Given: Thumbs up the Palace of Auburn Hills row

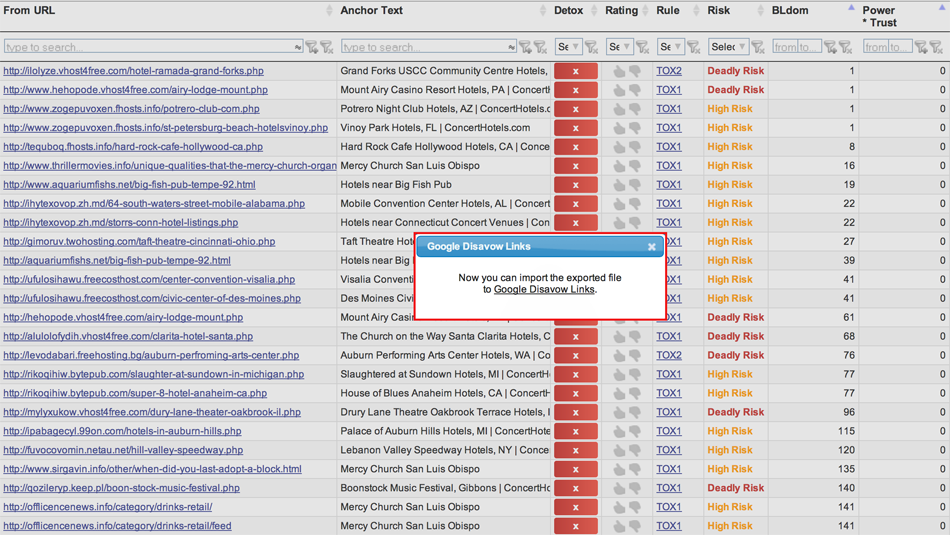Looking at the screenshot, I should 619,431.
